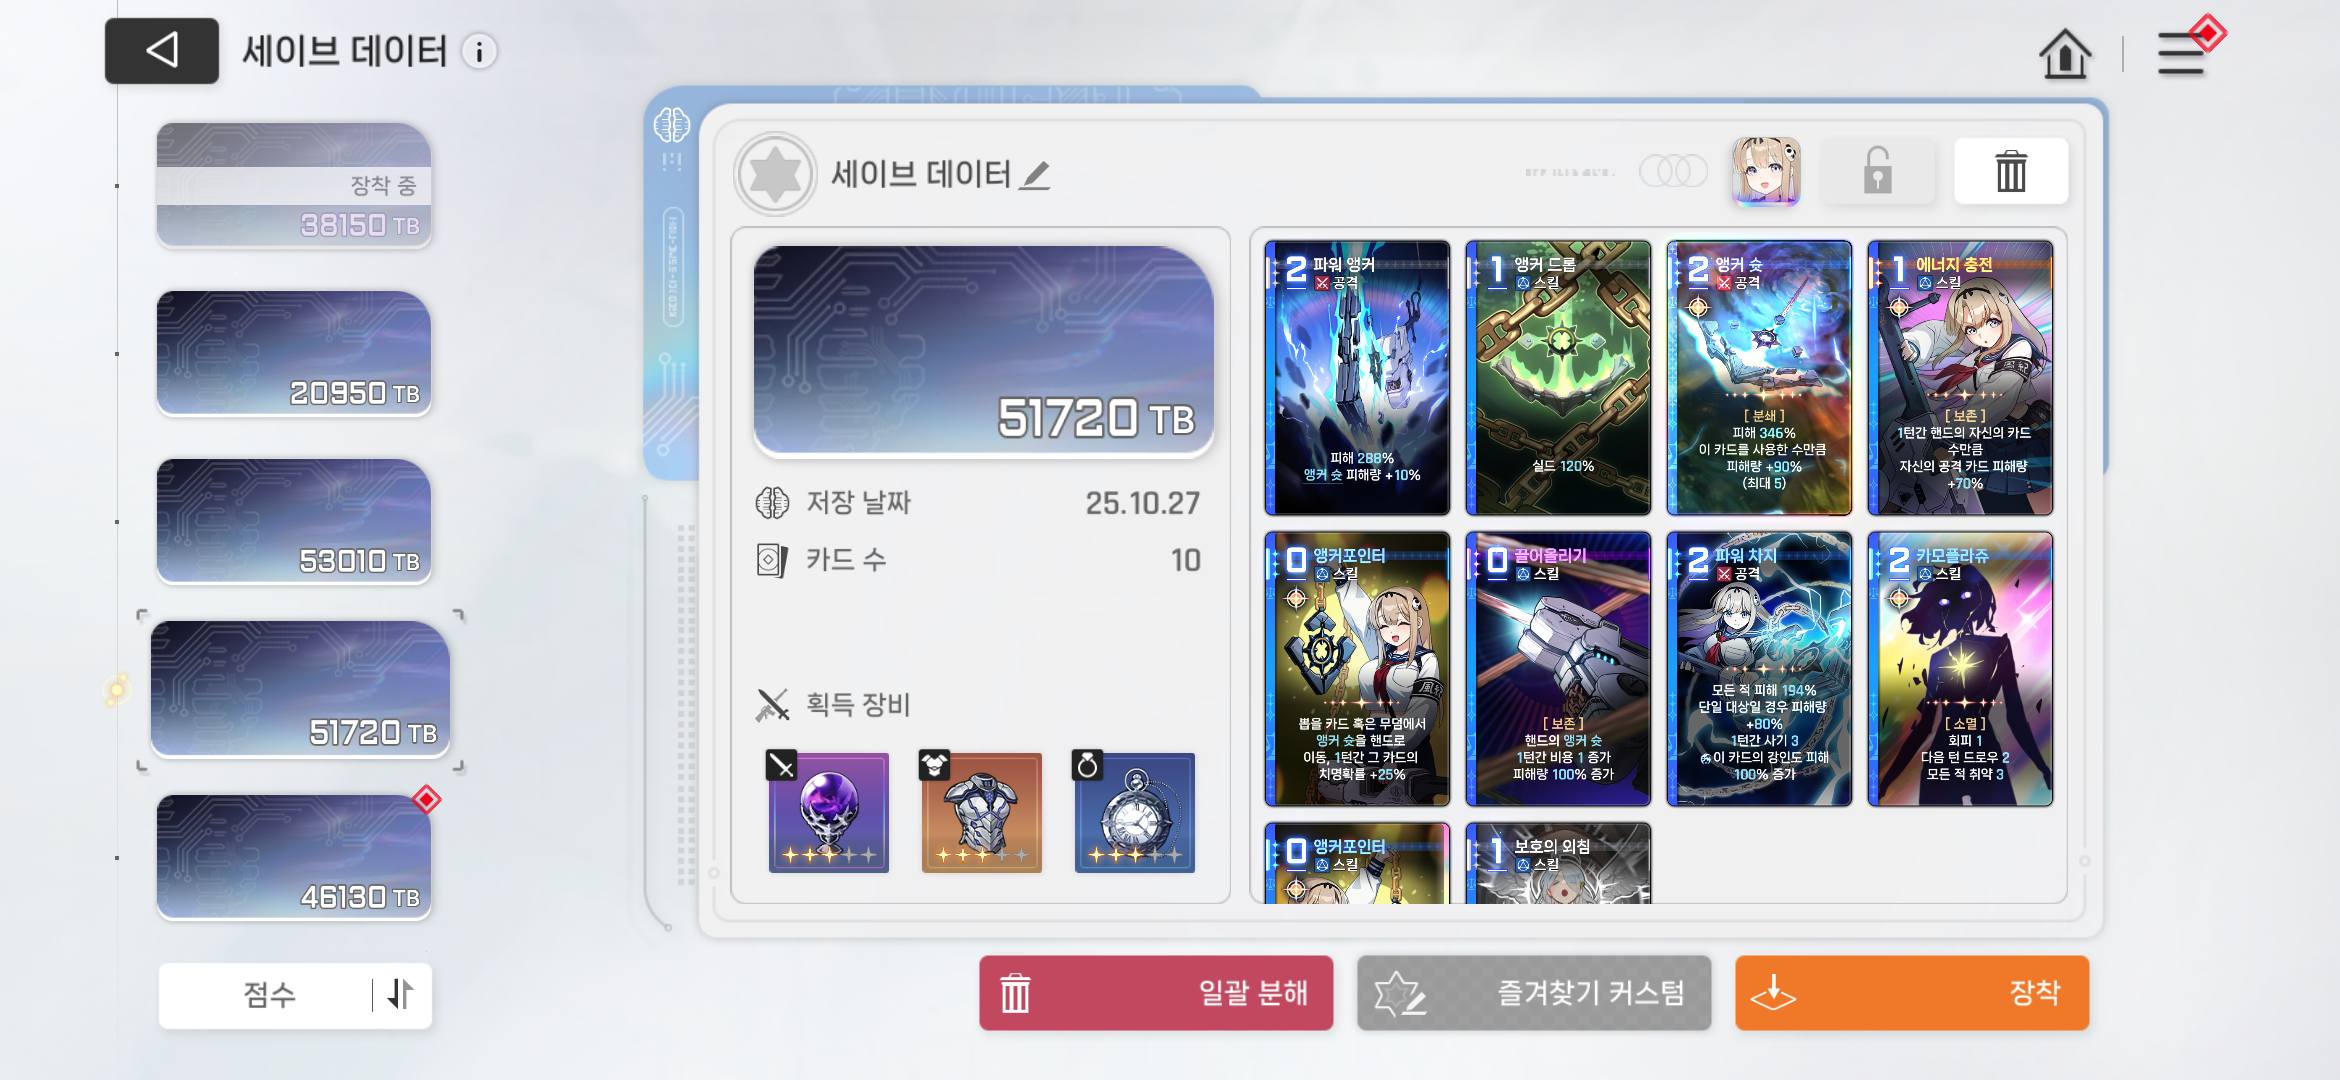
Task: Select the armor equipment item
Action: tap(981, 812)
